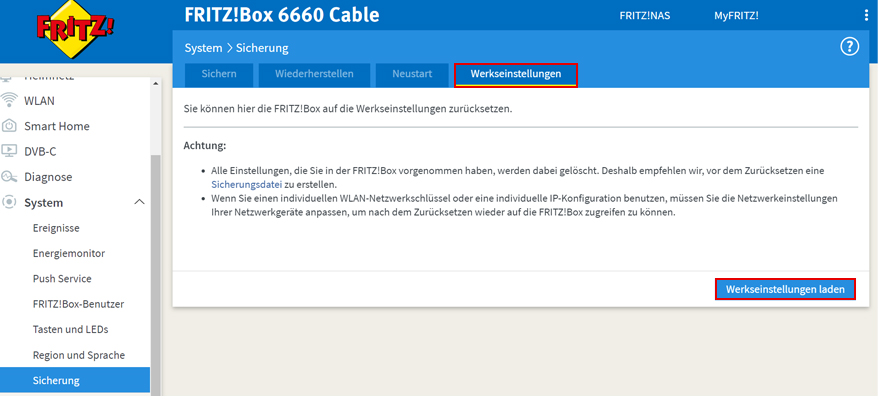The height and width of the screenshot is (400, 879).
Task: Click the WLAN wifi icon
Action: (10, 101)
